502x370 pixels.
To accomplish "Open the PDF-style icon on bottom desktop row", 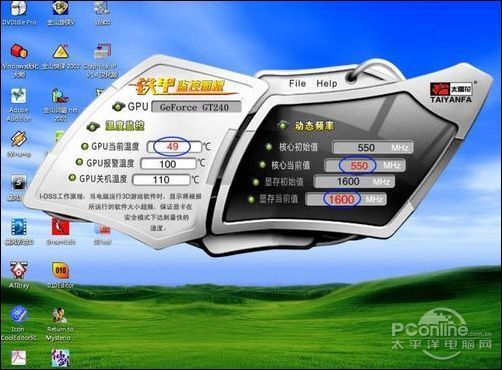I will (18, 358).
